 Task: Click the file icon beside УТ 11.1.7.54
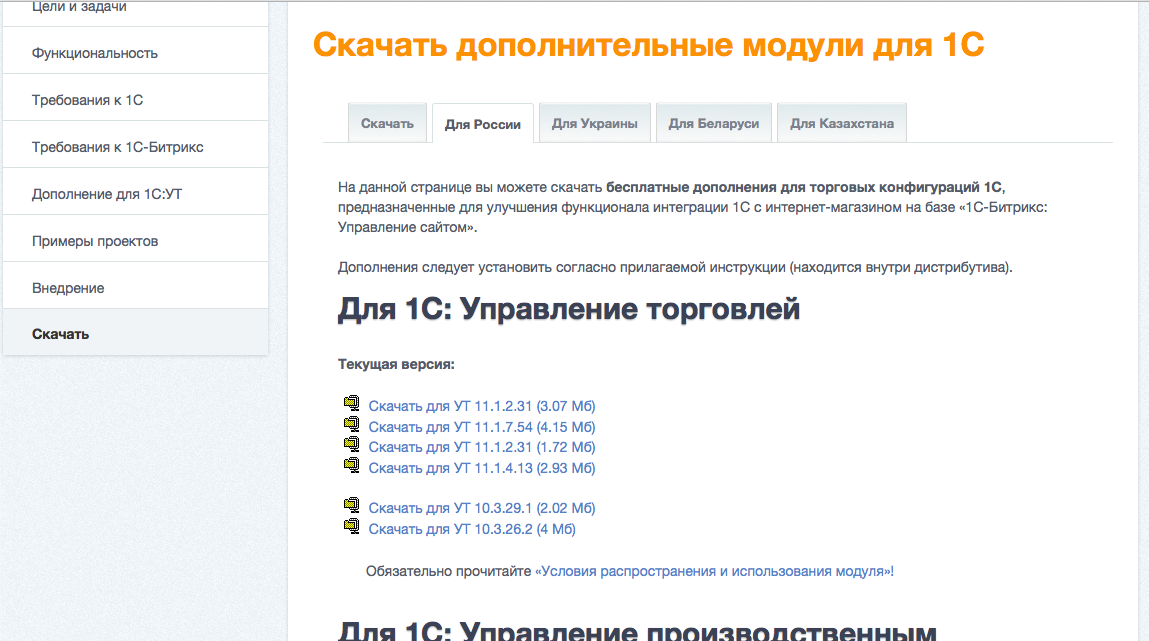tap(351, 425)
